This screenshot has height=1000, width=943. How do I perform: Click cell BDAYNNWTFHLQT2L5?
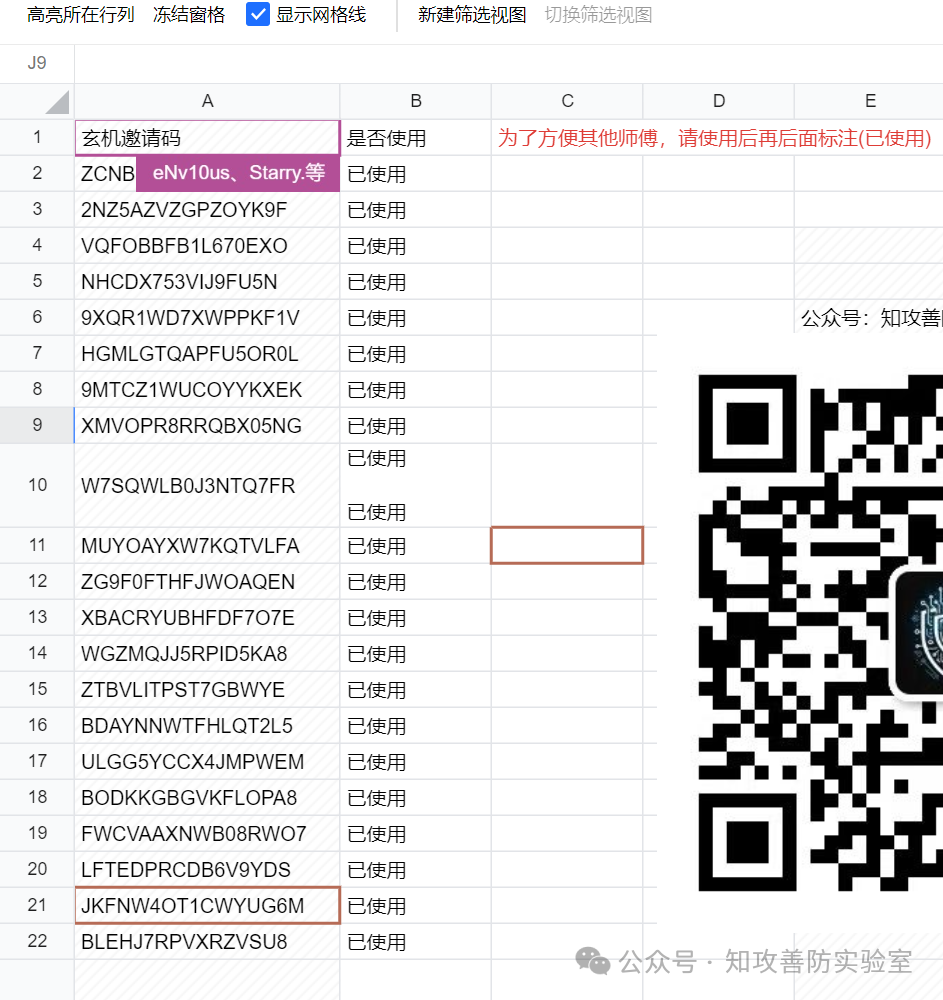(207, 725)
